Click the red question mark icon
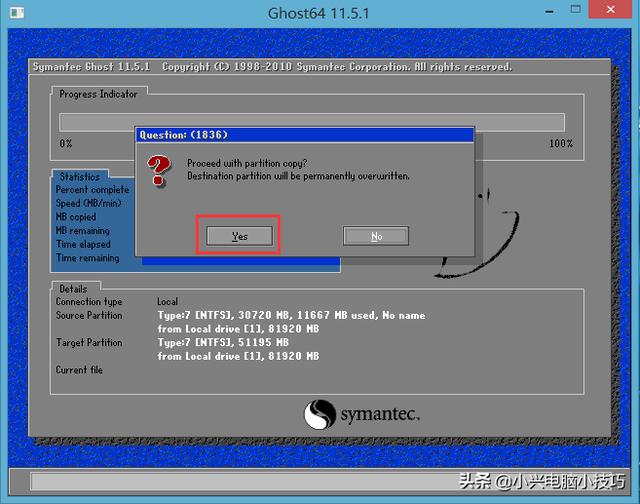This screenshot has height=504, width=640. pyautogui.click(x=158, y=171)
